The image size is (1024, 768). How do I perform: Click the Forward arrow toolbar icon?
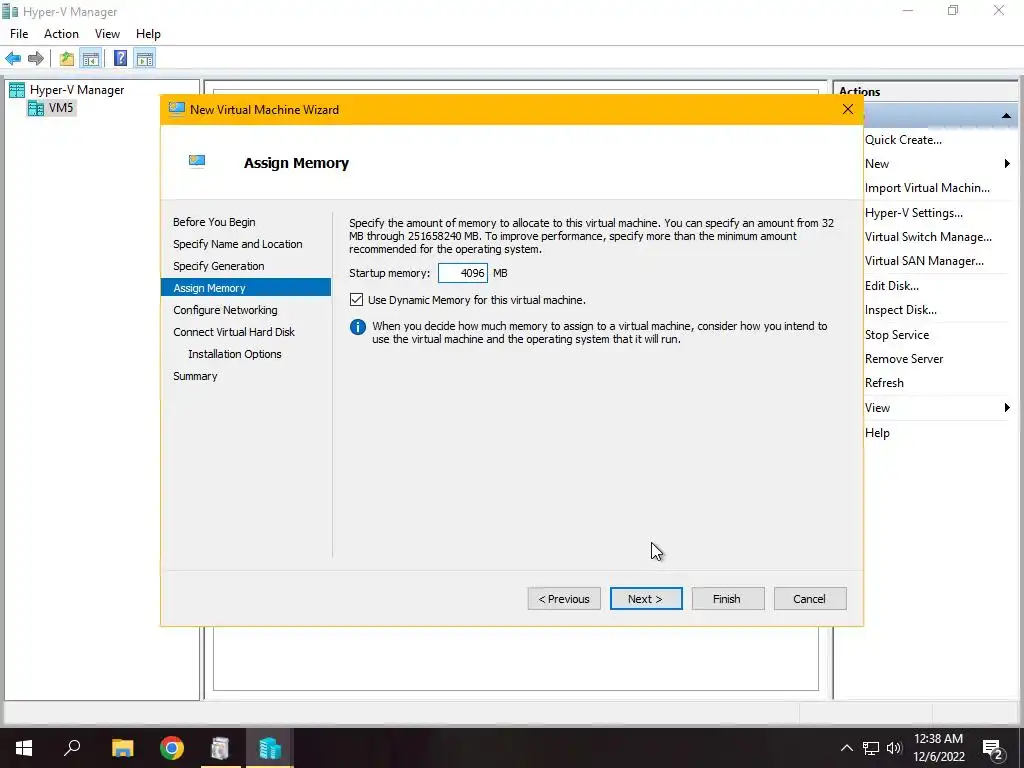(36, 59)
